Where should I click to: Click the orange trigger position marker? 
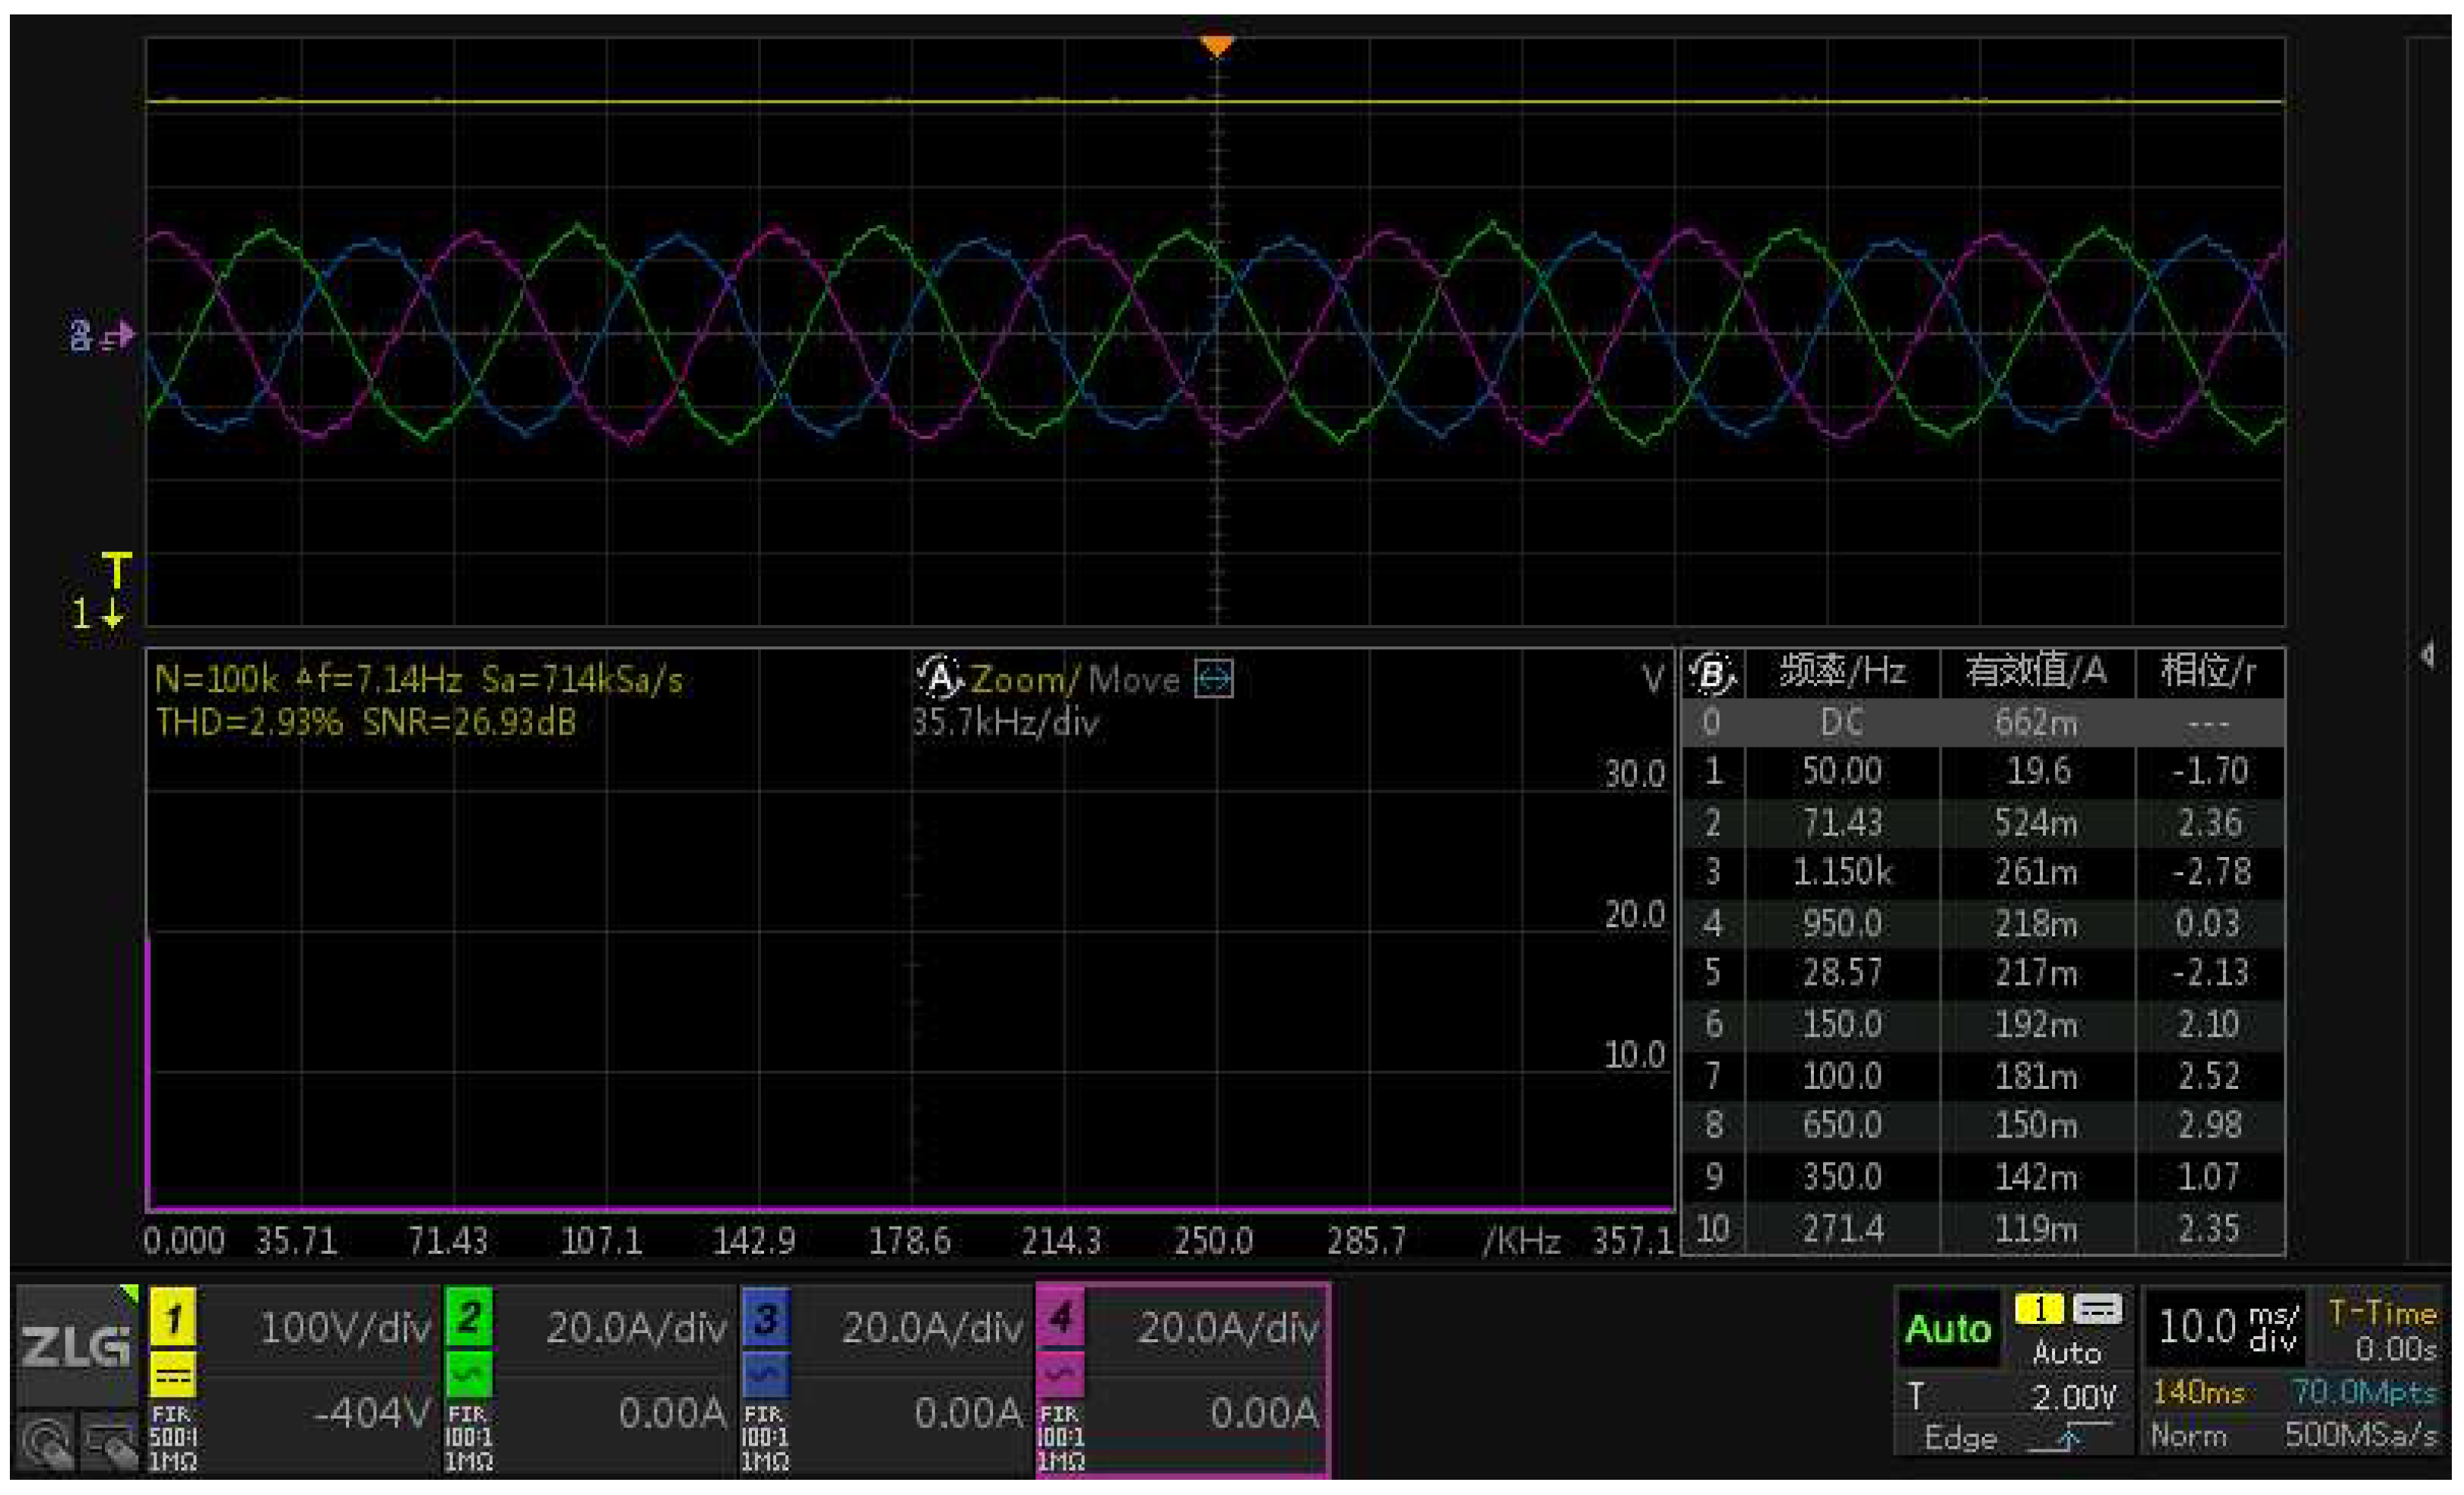(x=1216, y=46)
